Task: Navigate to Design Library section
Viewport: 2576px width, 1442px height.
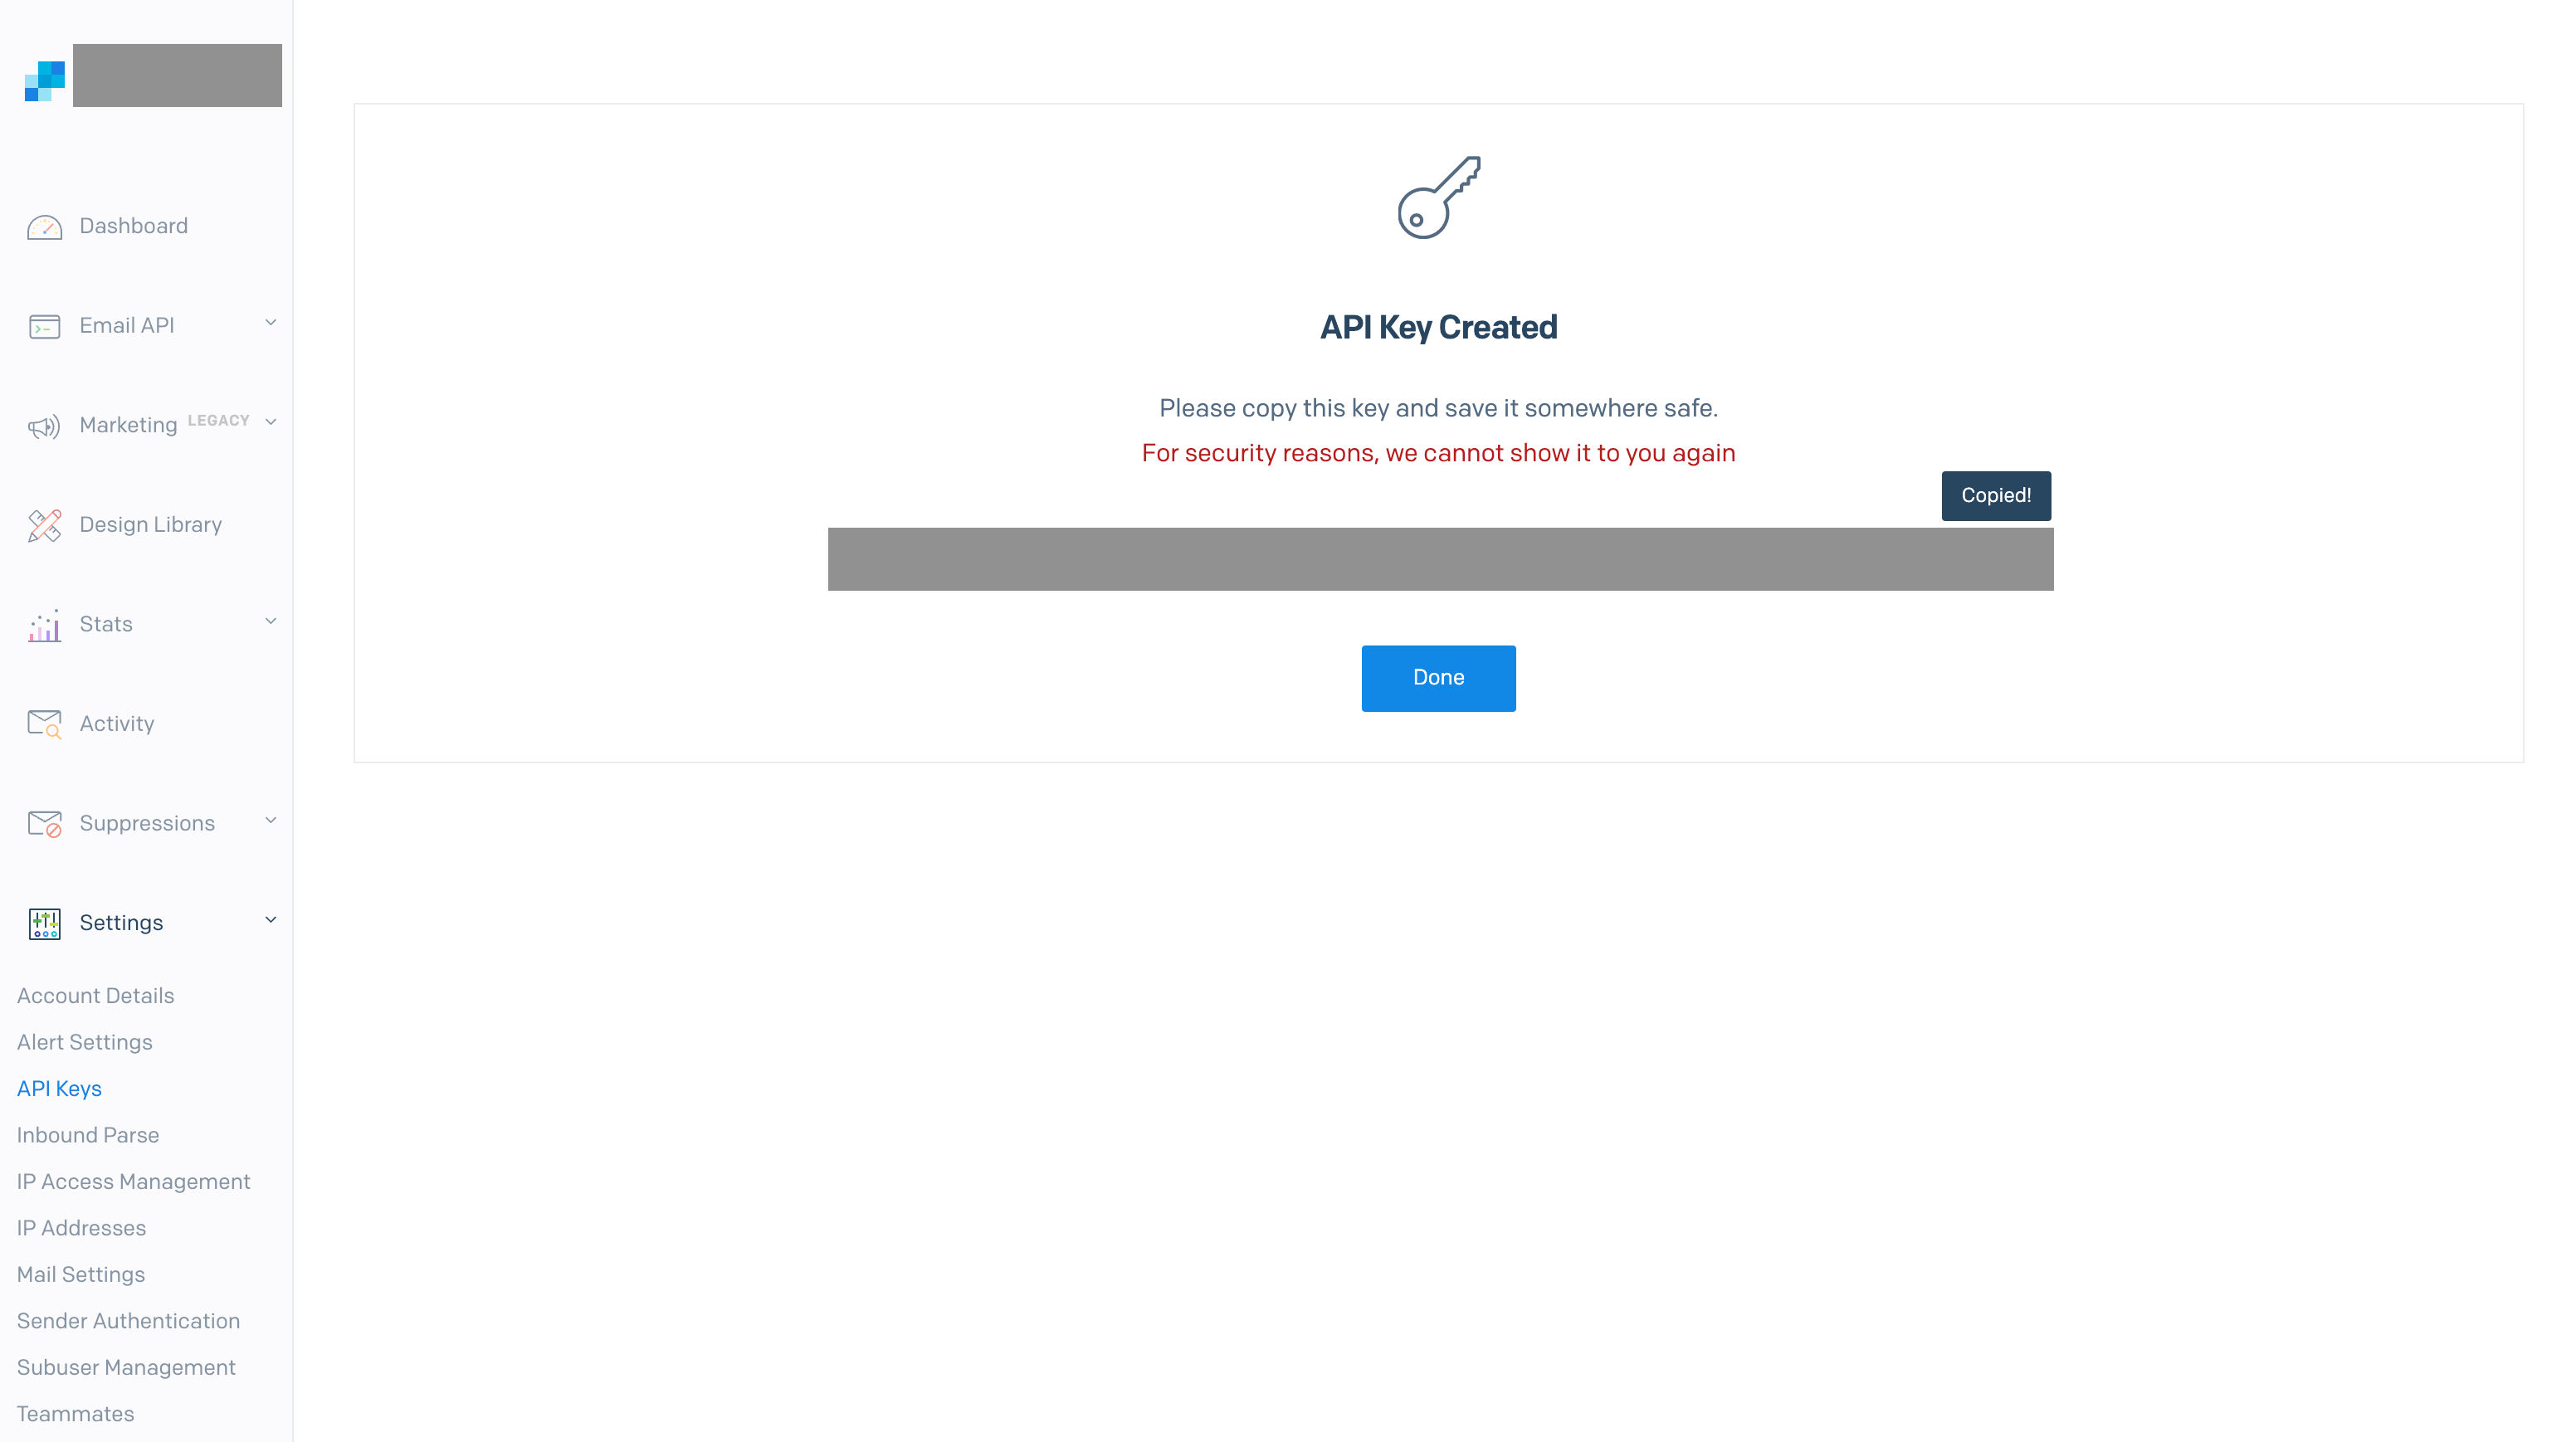Action: [150, 524]
